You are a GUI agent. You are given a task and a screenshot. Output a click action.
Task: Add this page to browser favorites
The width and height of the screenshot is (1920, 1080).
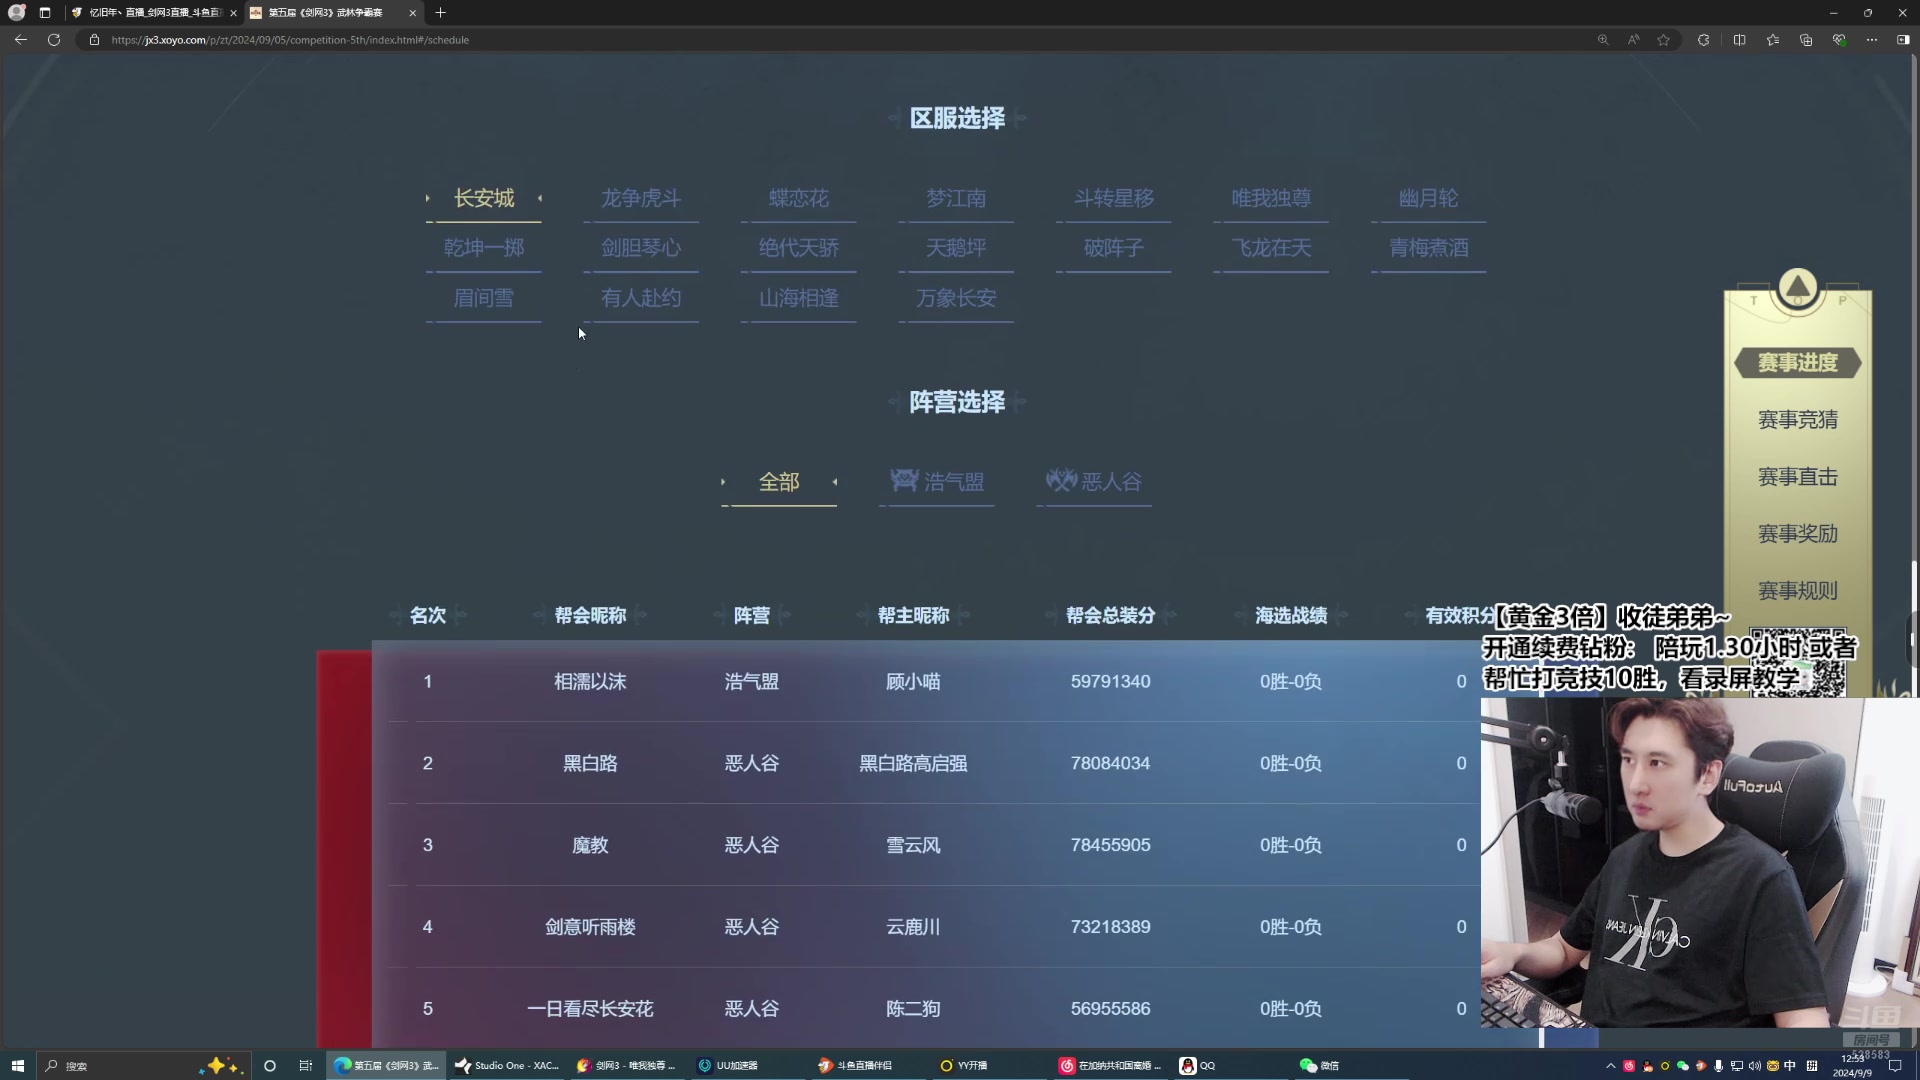1665,40
